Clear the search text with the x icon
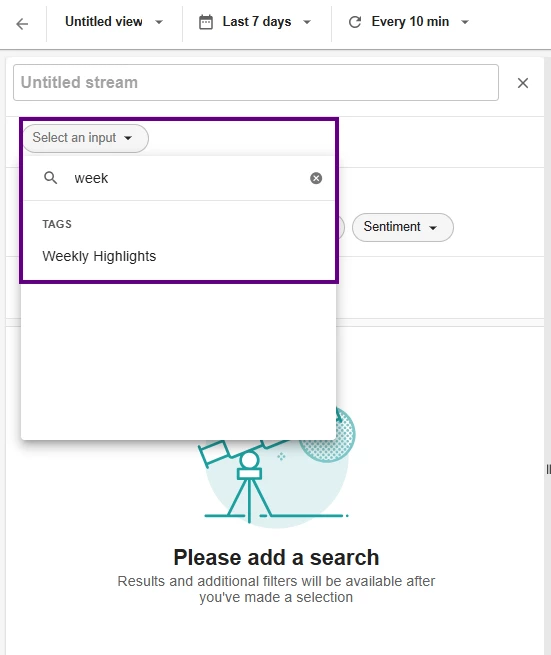 point(316,178)
